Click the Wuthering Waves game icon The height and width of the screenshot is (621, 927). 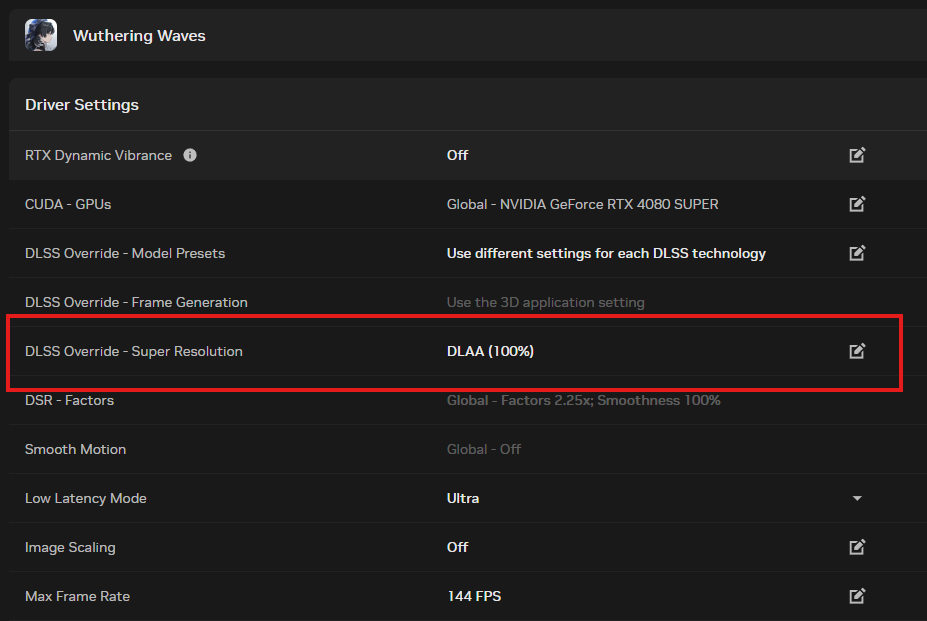point(41,35)
